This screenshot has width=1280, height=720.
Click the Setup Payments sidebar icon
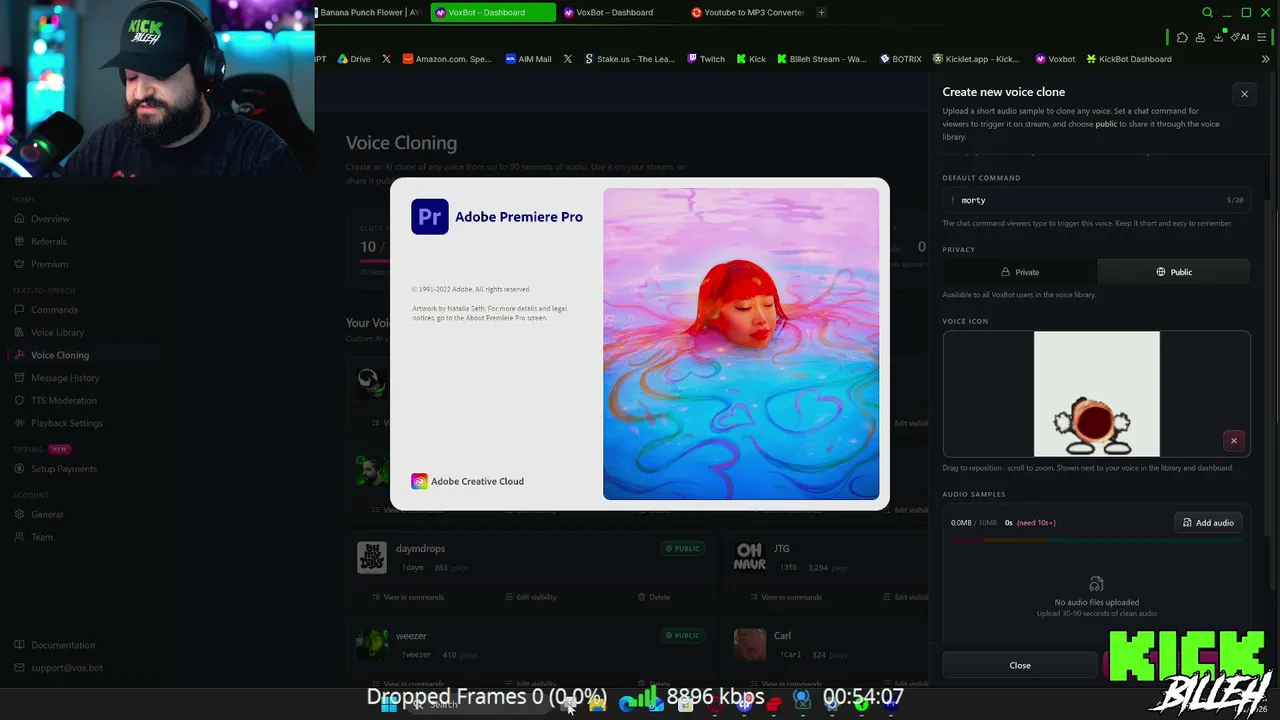click(20, 469)
